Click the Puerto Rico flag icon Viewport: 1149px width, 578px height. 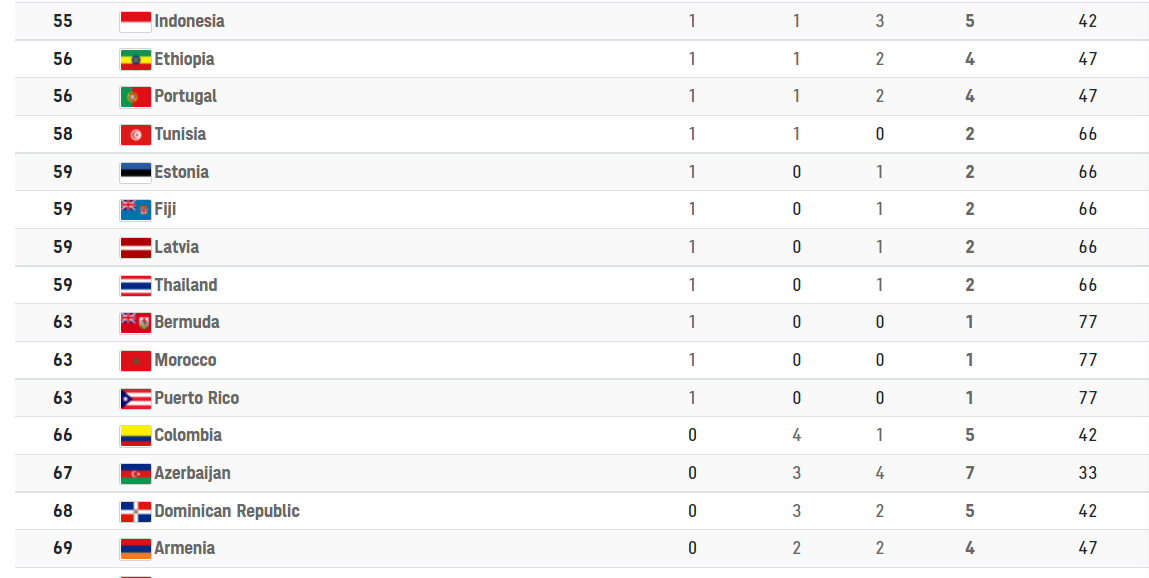pos(136,399)
